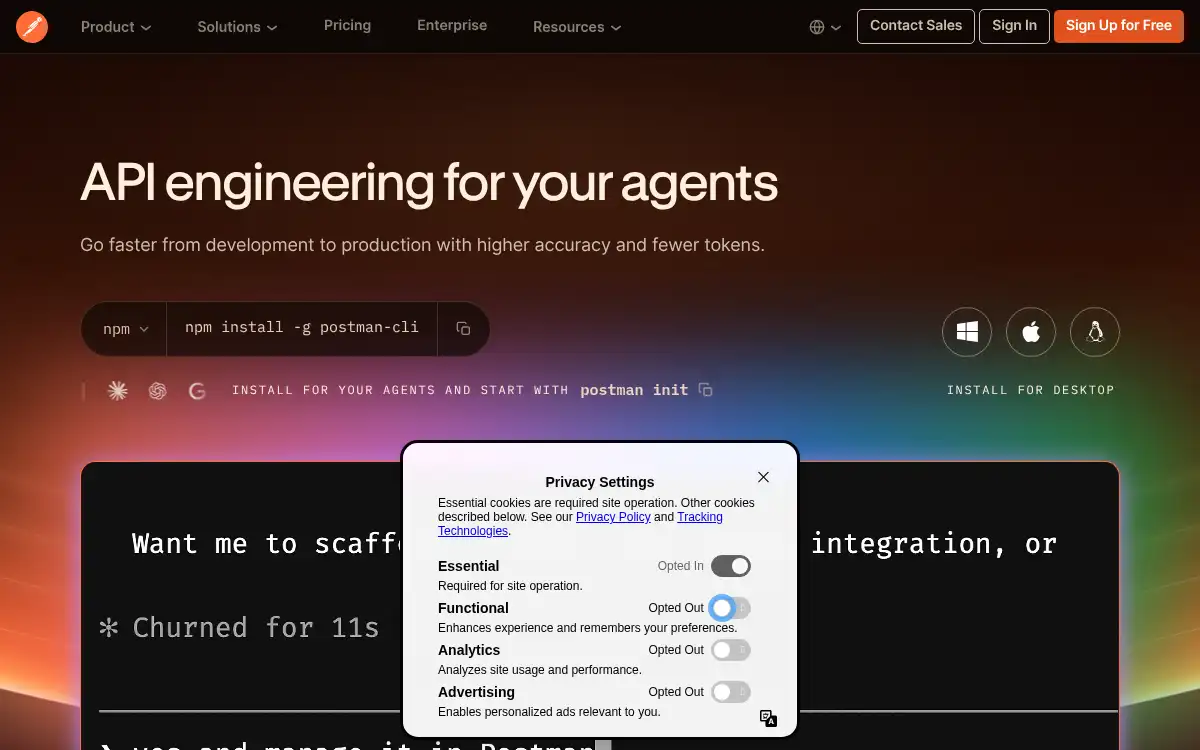1200x750 pixels.
Task: Expand the Resources menu
Action: 577,27
